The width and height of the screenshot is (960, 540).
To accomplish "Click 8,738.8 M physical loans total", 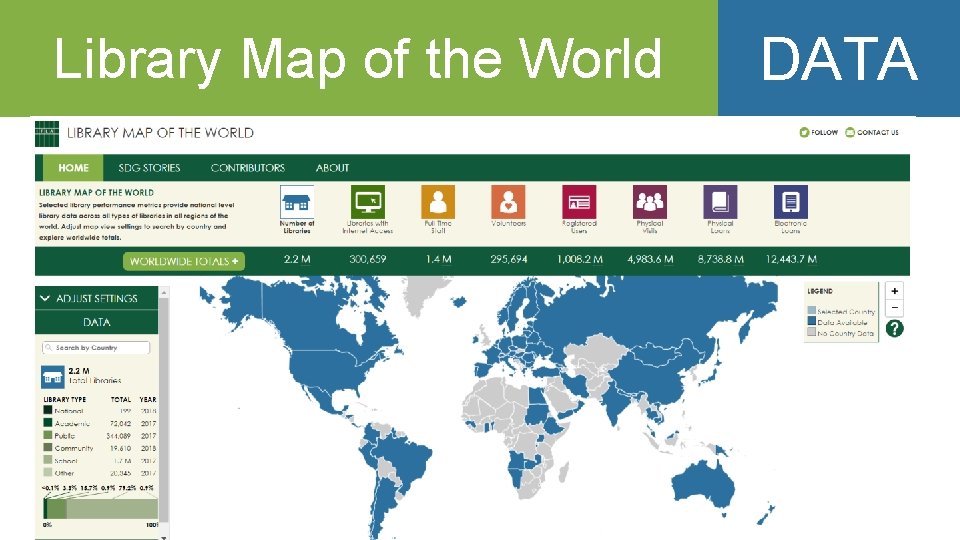I will (x=721, y=260).
